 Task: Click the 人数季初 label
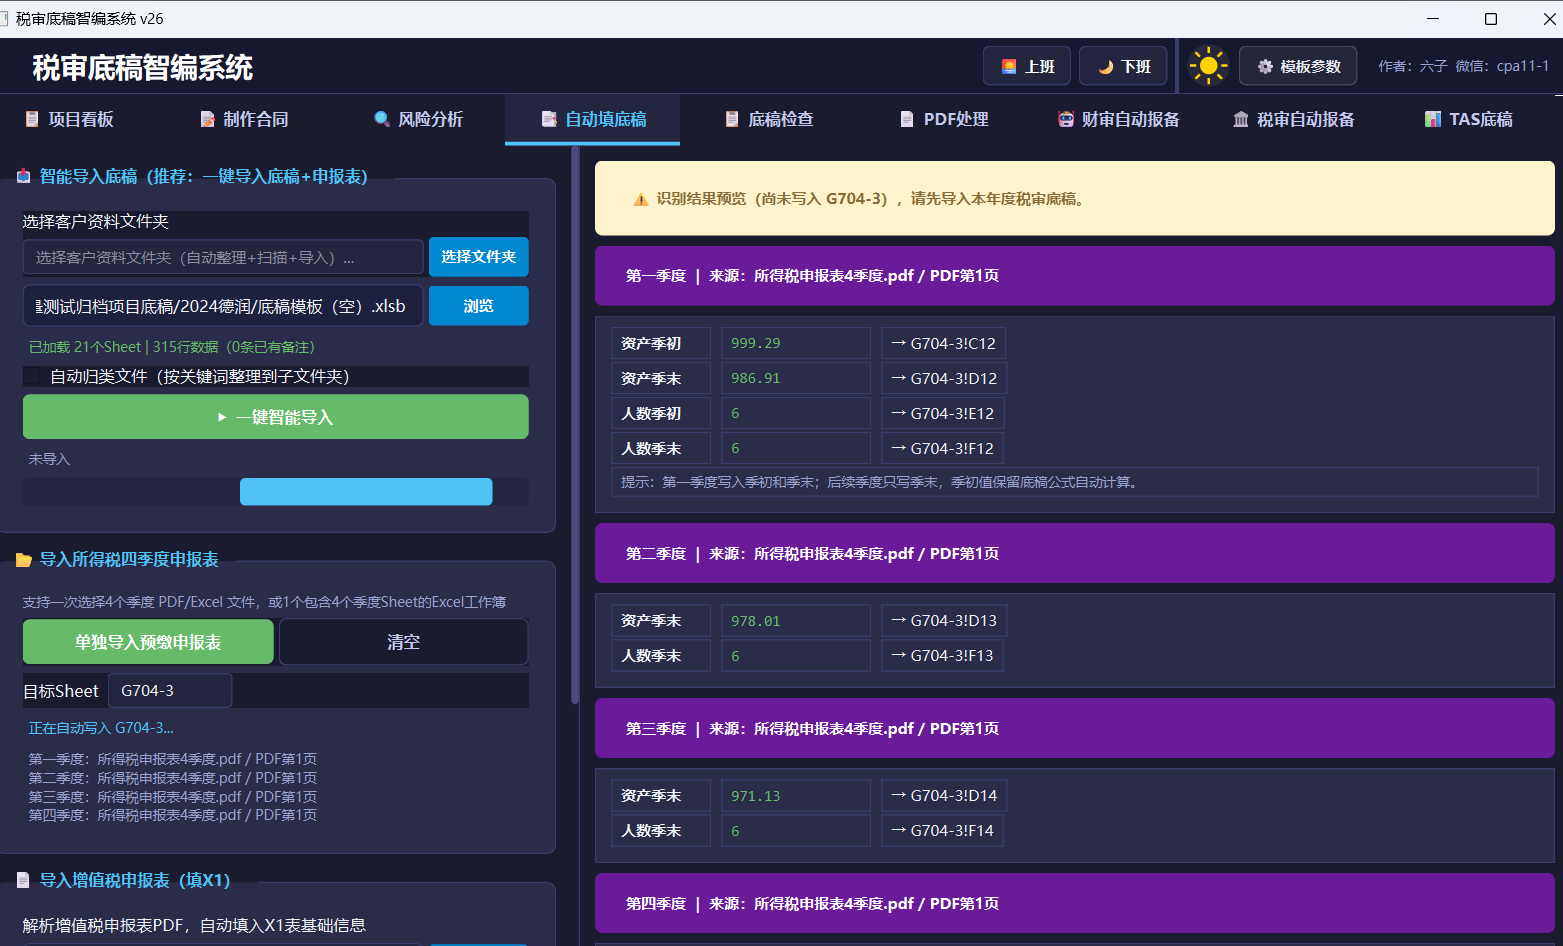(x=661, y=413)
